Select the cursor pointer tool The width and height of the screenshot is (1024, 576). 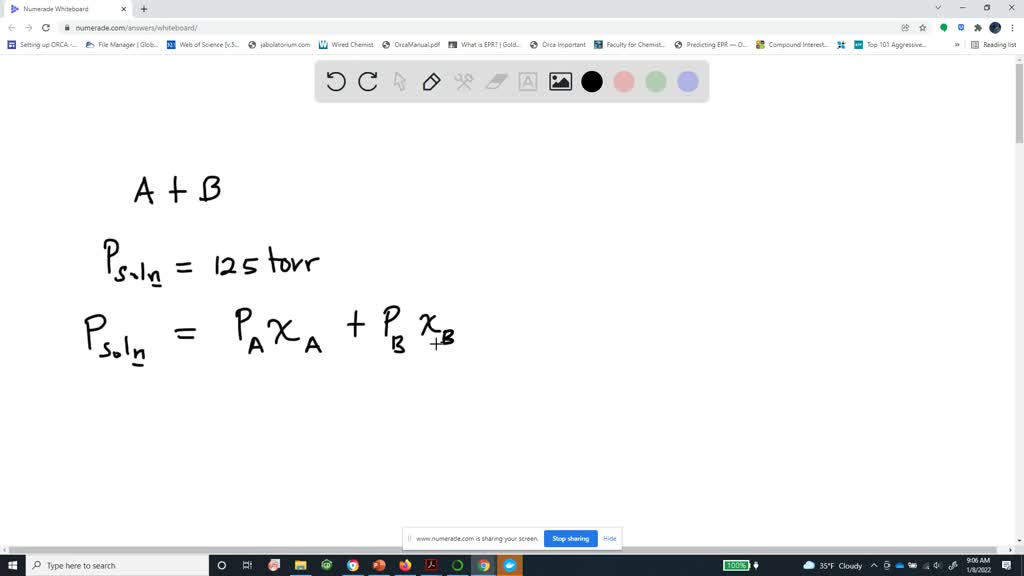point(399,82)
